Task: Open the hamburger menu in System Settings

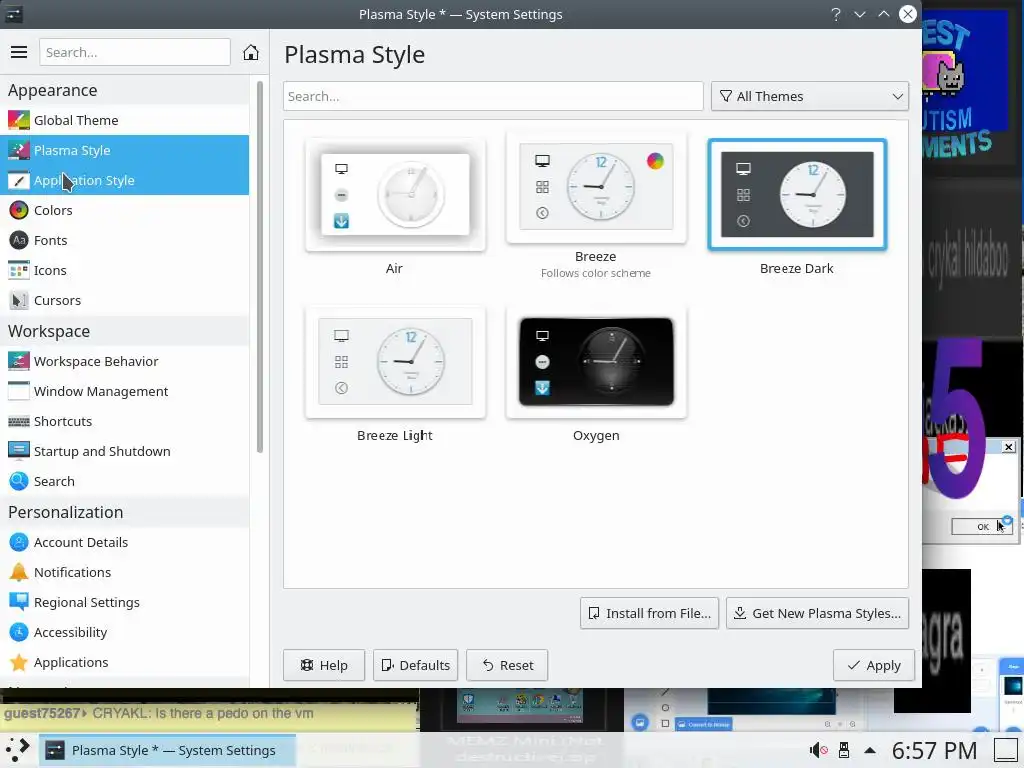Action: pyautogui.click(x=19, y=52)
